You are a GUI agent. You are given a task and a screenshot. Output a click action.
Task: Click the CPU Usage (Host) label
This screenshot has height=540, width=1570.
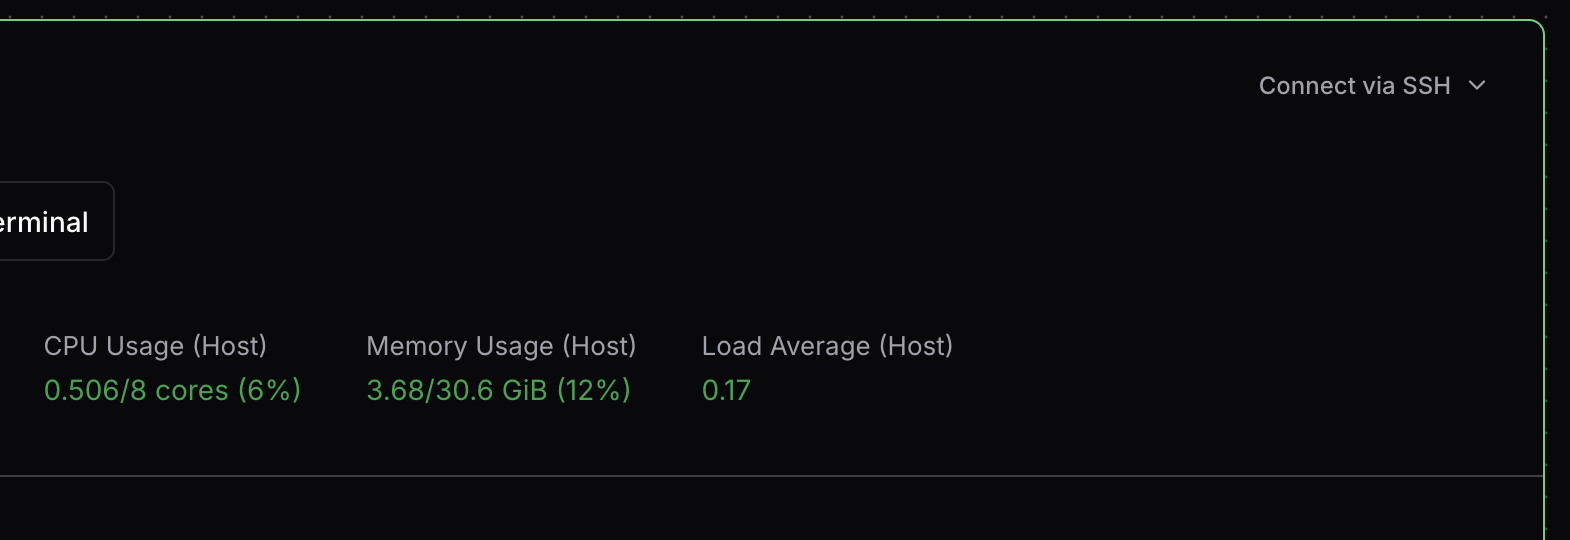(155, 346)
